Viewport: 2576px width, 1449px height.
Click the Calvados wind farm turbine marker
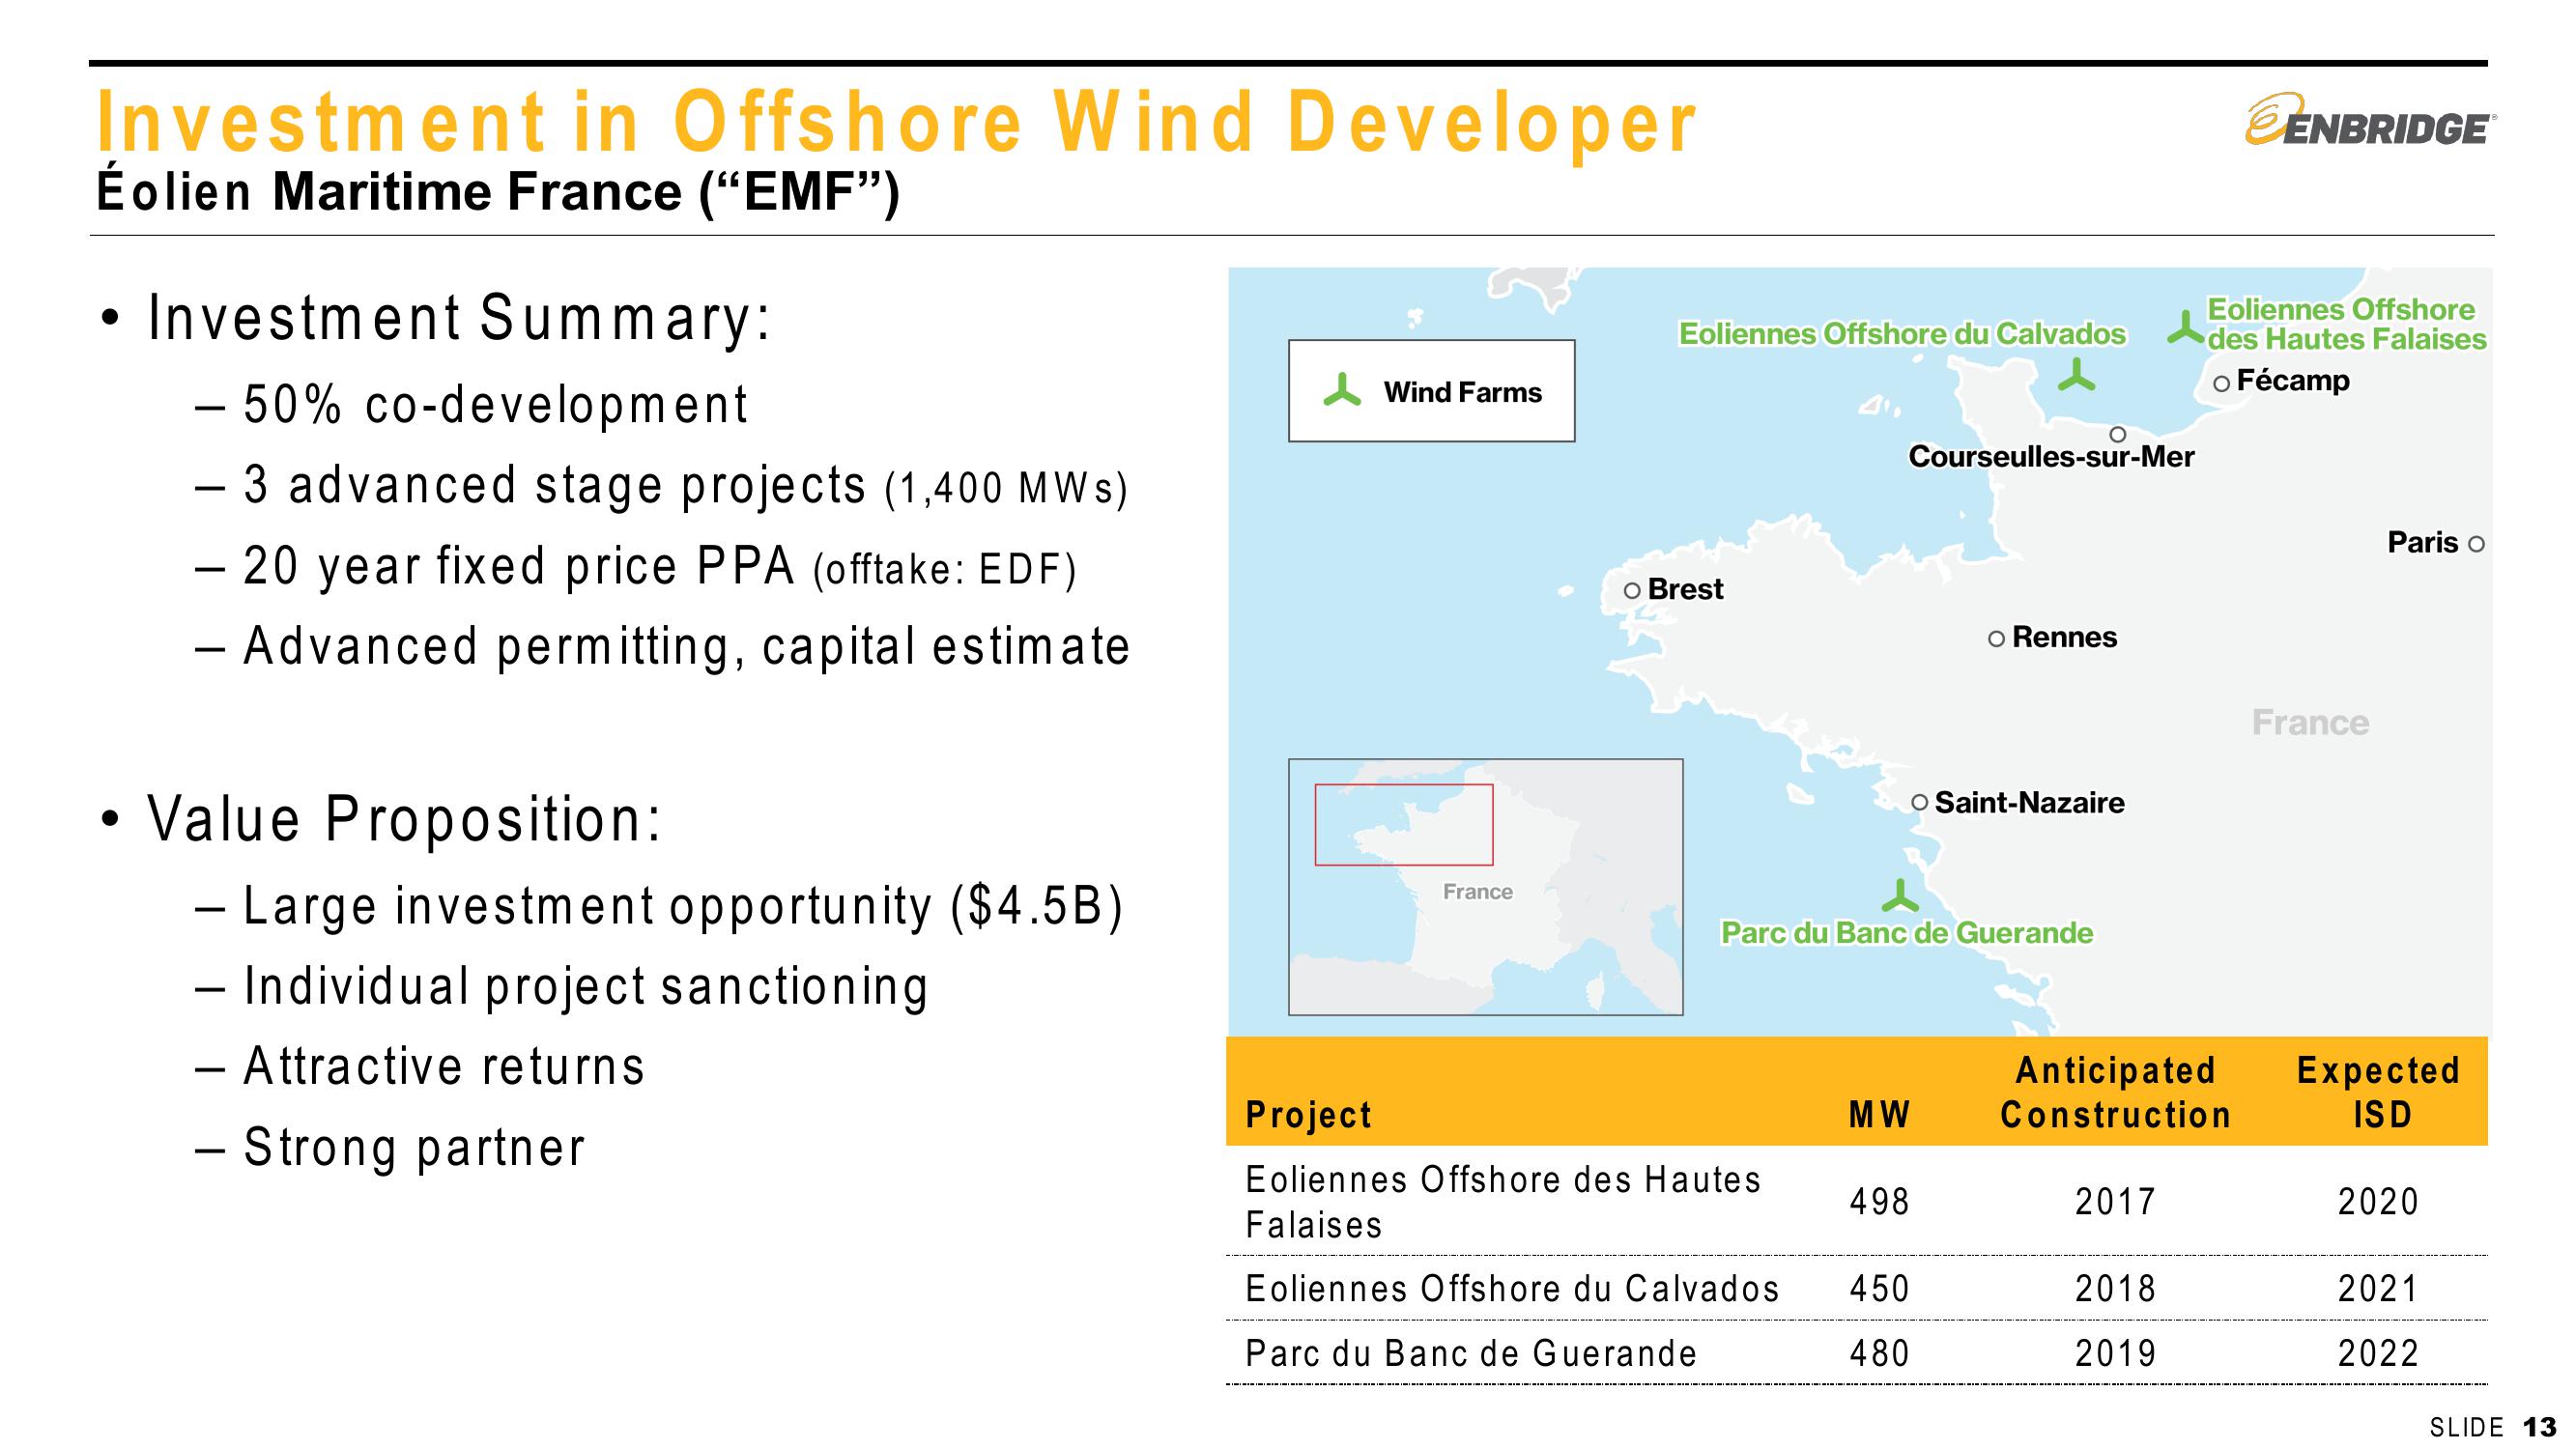pos(2076,375)
